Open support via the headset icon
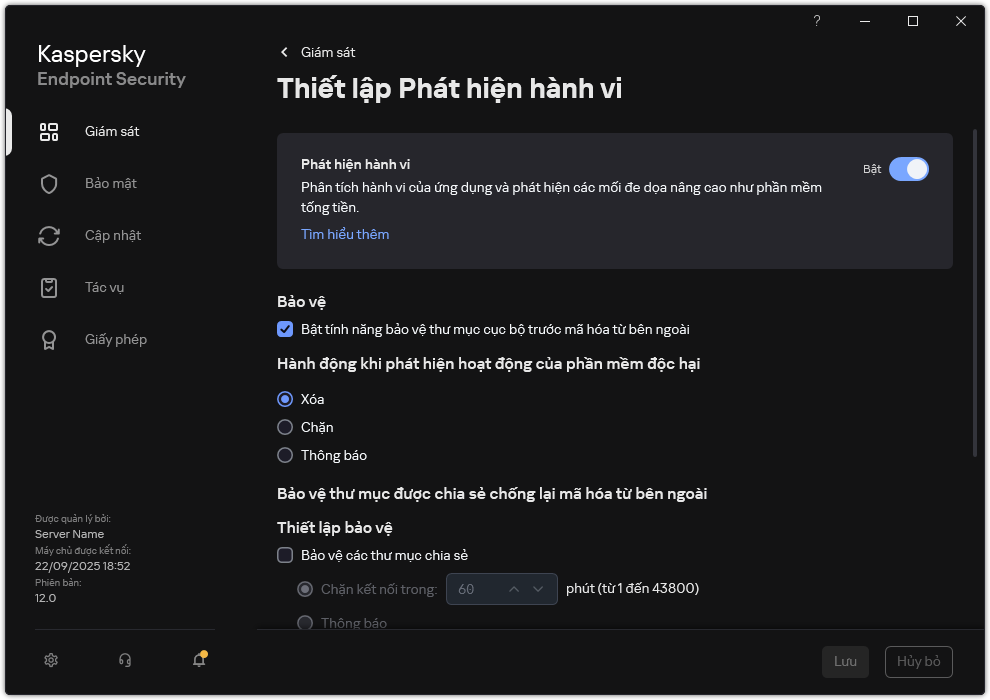The height and width of the screenshot is (700, 990). coord(125,660)
